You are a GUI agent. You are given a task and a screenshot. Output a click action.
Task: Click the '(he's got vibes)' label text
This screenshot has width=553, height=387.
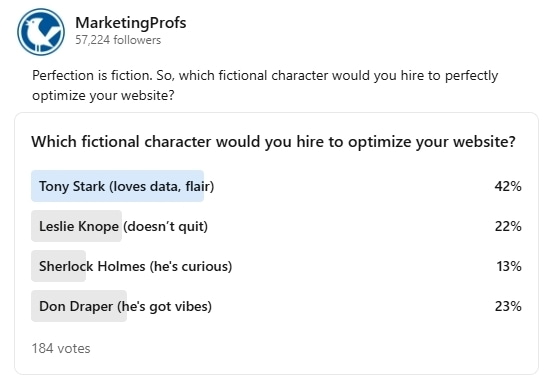(164, 306)
